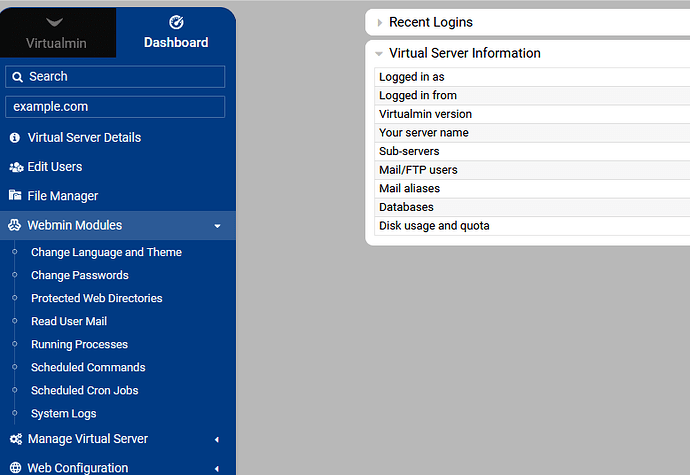Click the Manage Virtual Server gears icon
The width and height of the screenshot is (690, 475).
click(x=15, y=439)
